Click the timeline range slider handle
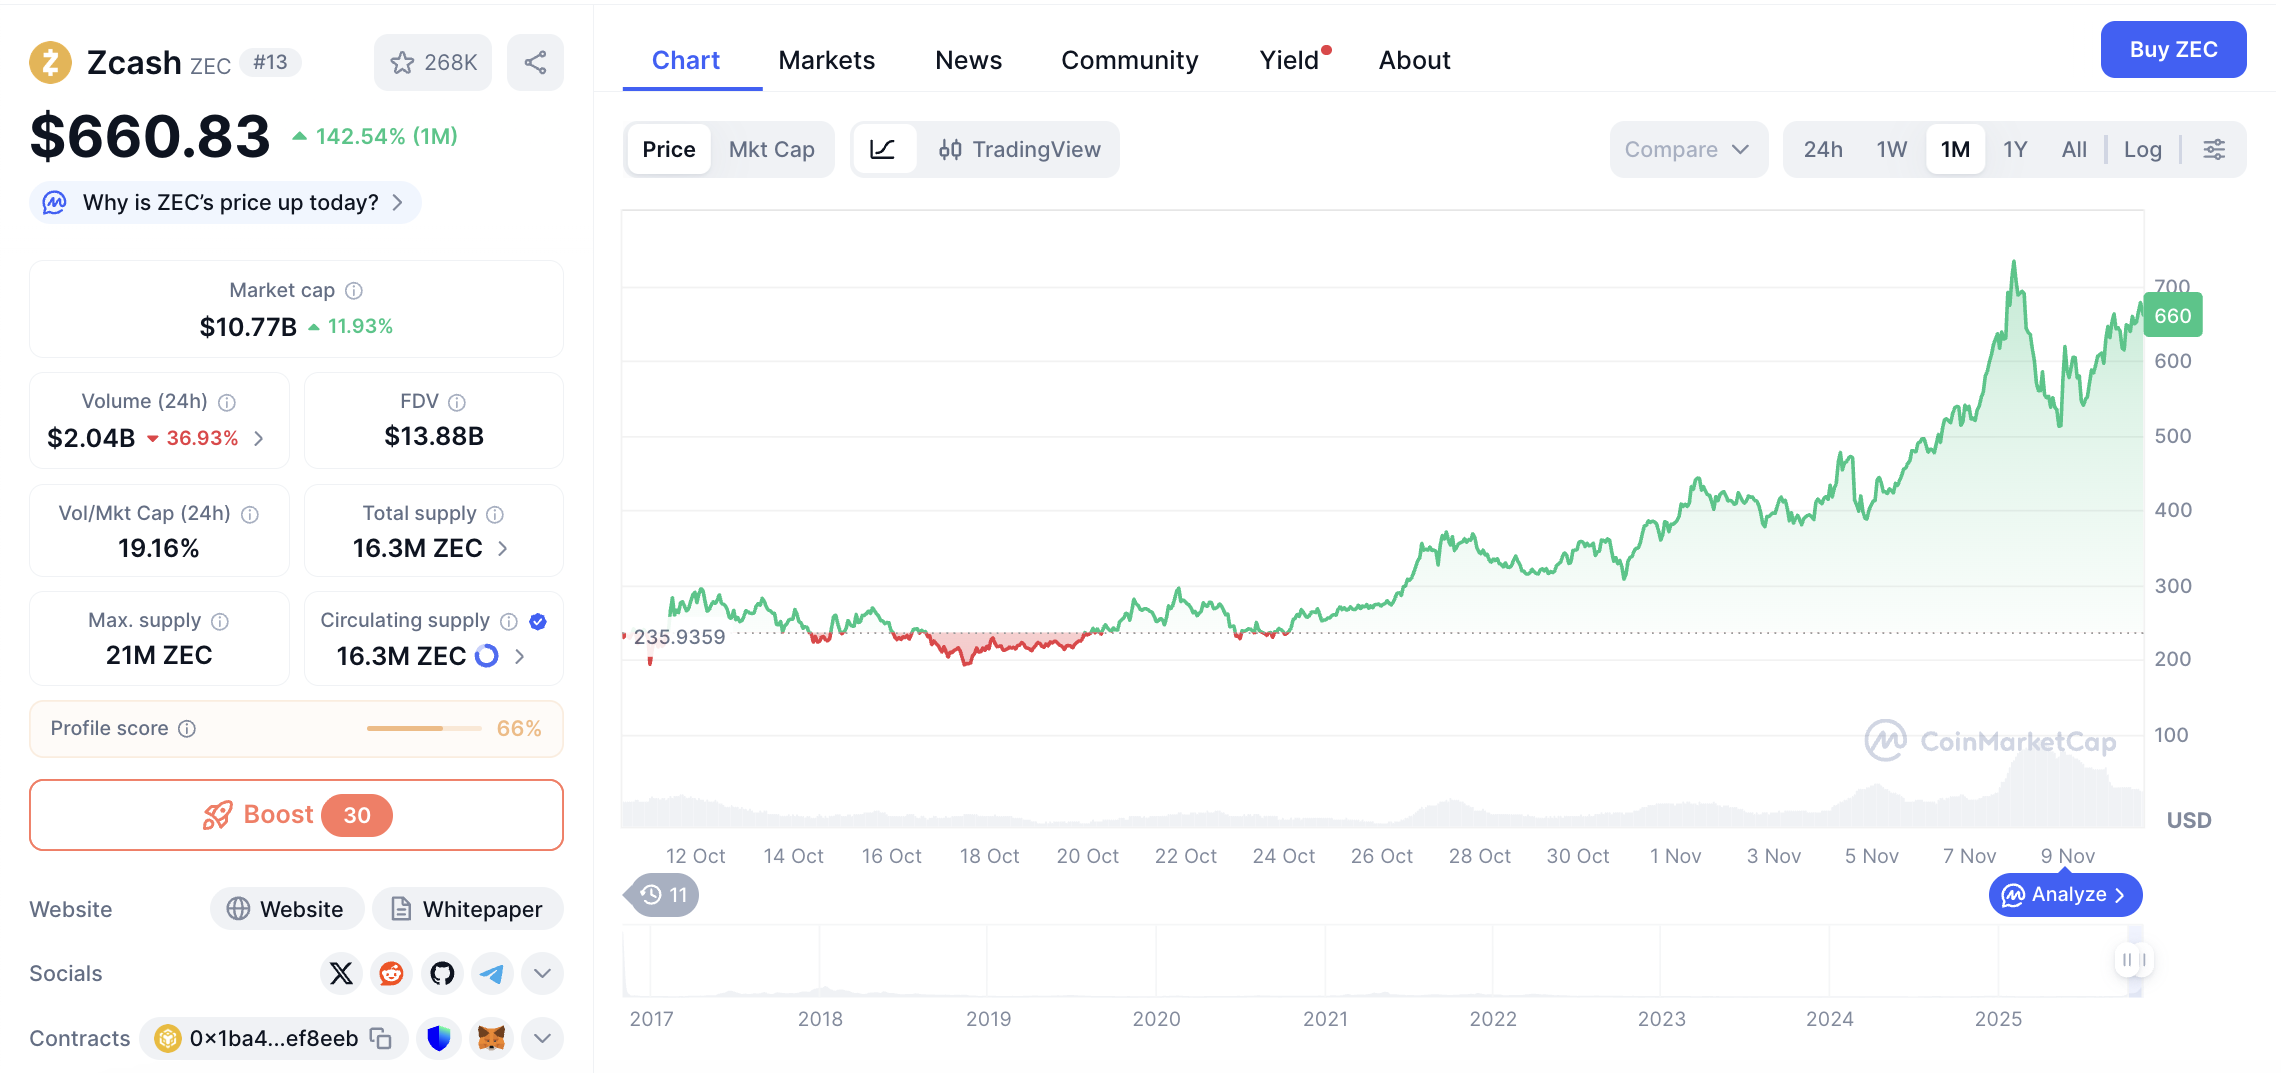 point(2134,960)
